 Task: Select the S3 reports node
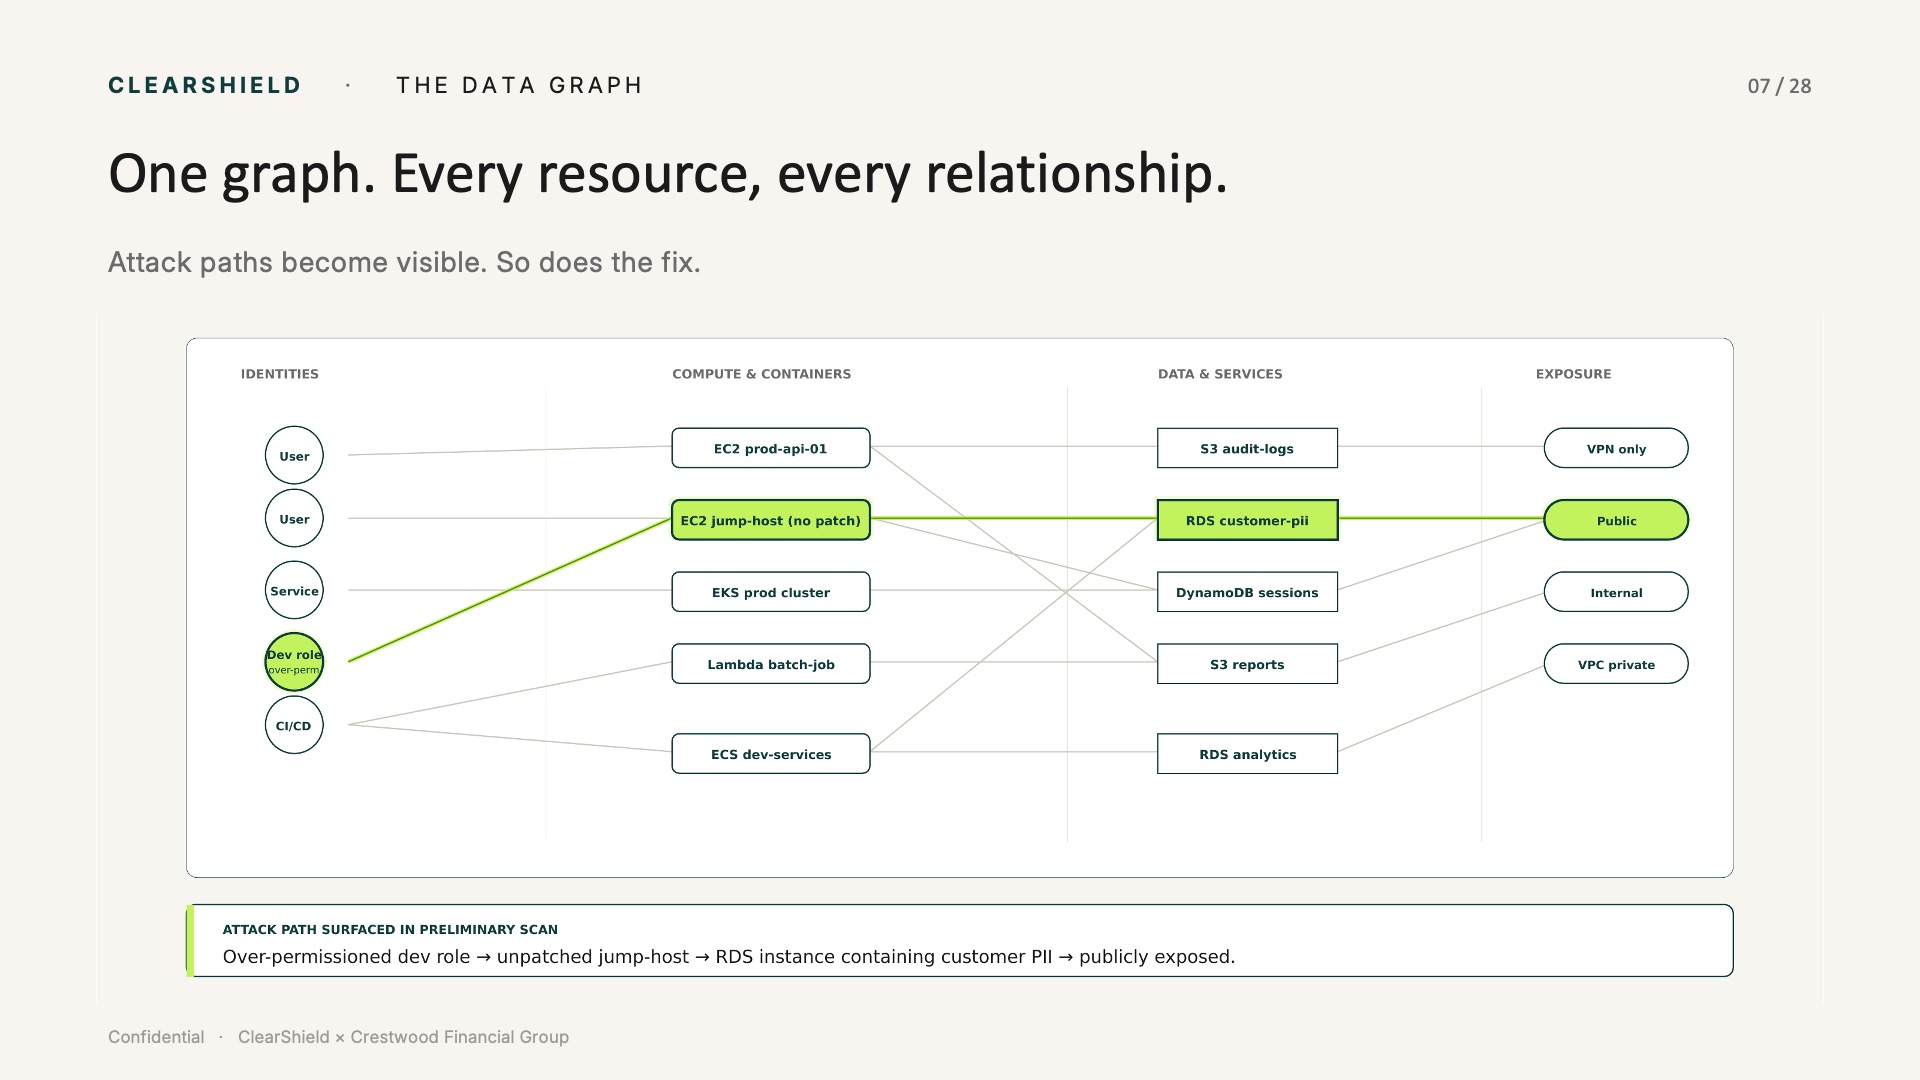1247,664
